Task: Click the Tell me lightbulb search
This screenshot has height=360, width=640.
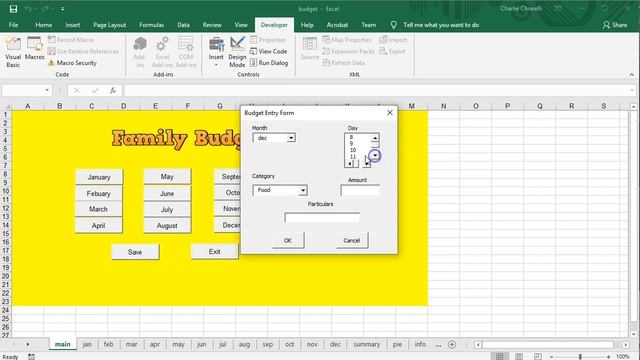Action: (393, 25)
